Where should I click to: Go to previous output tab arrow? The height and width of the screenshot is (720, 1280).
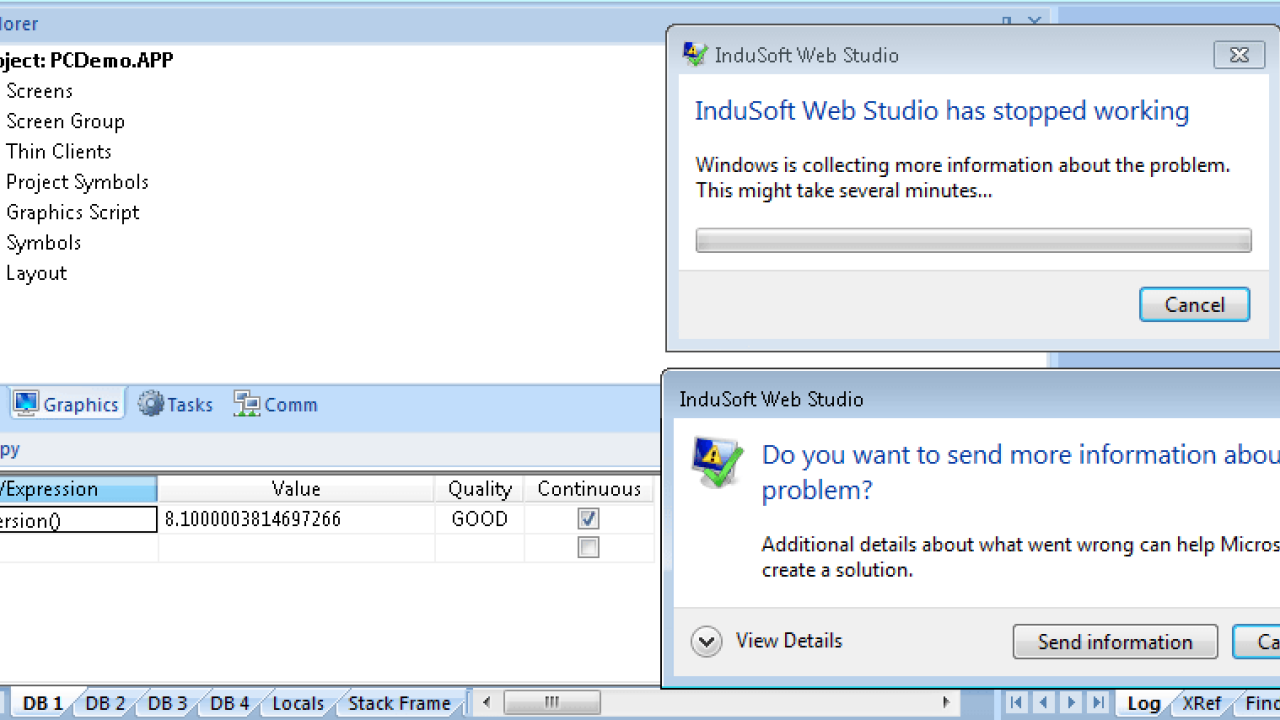tap(1043, 703)
